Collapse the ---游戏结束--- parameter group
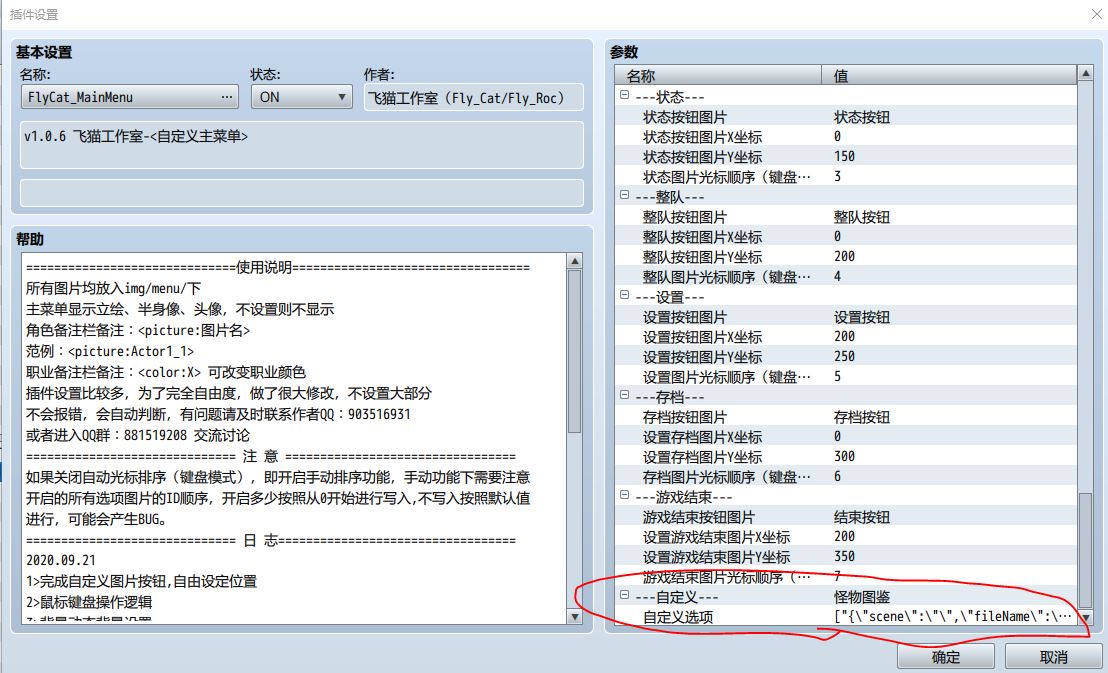 pos(625,495)
